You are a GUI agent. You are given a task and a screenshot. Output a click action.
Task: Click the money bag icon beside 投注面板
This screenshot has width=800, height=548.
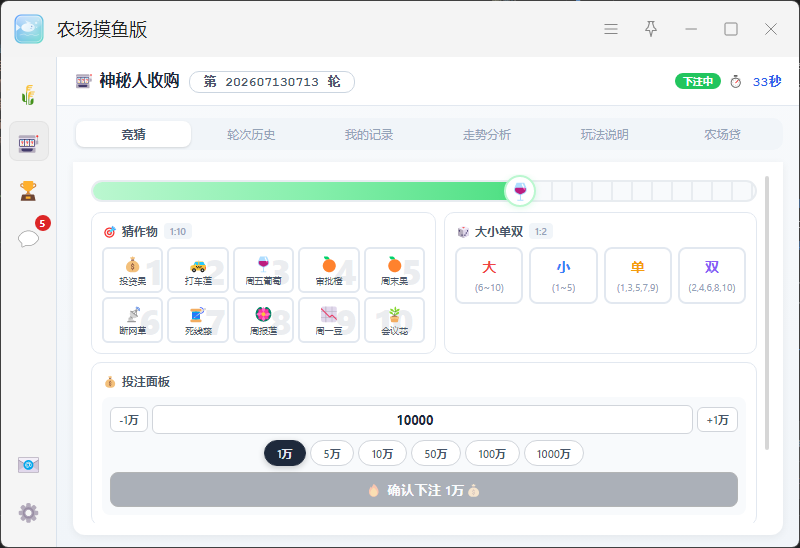pos(110,382)
